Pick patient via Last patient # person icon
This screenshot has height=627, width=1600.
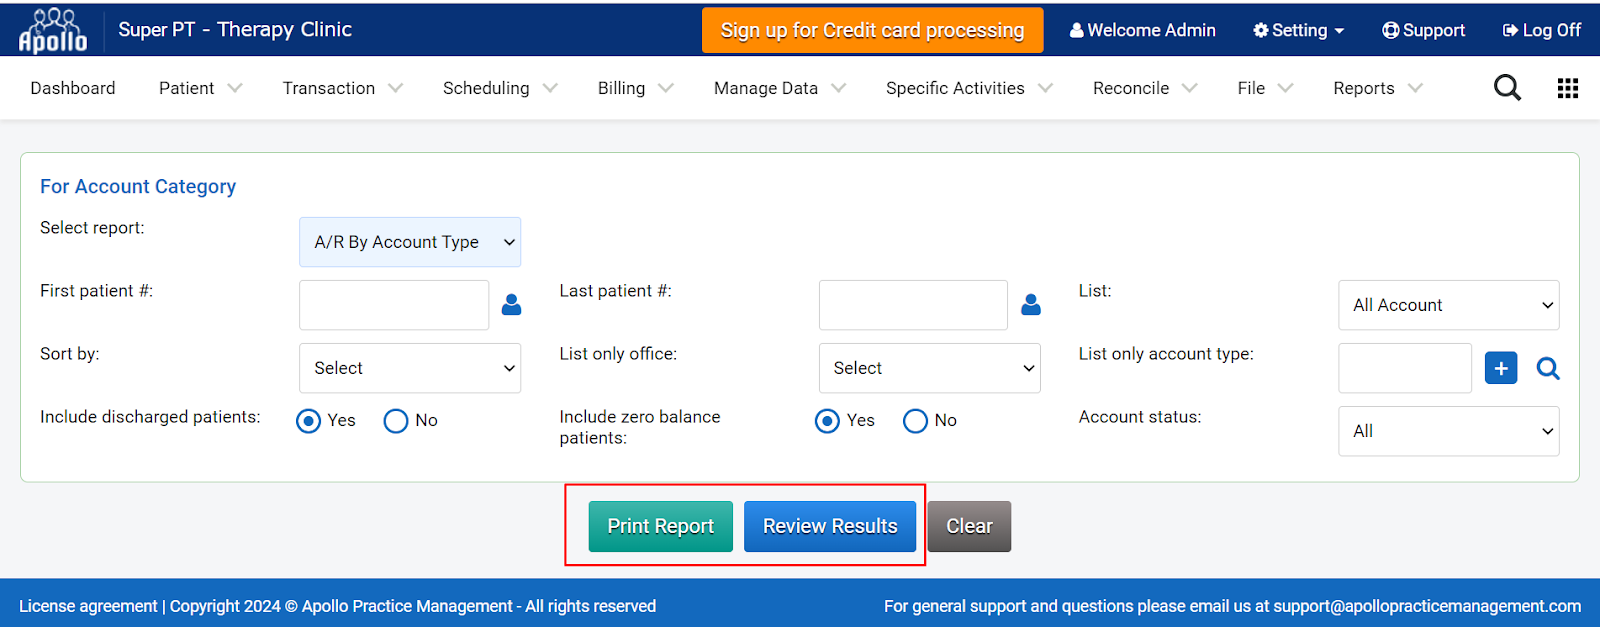(x=1031, y=305)
